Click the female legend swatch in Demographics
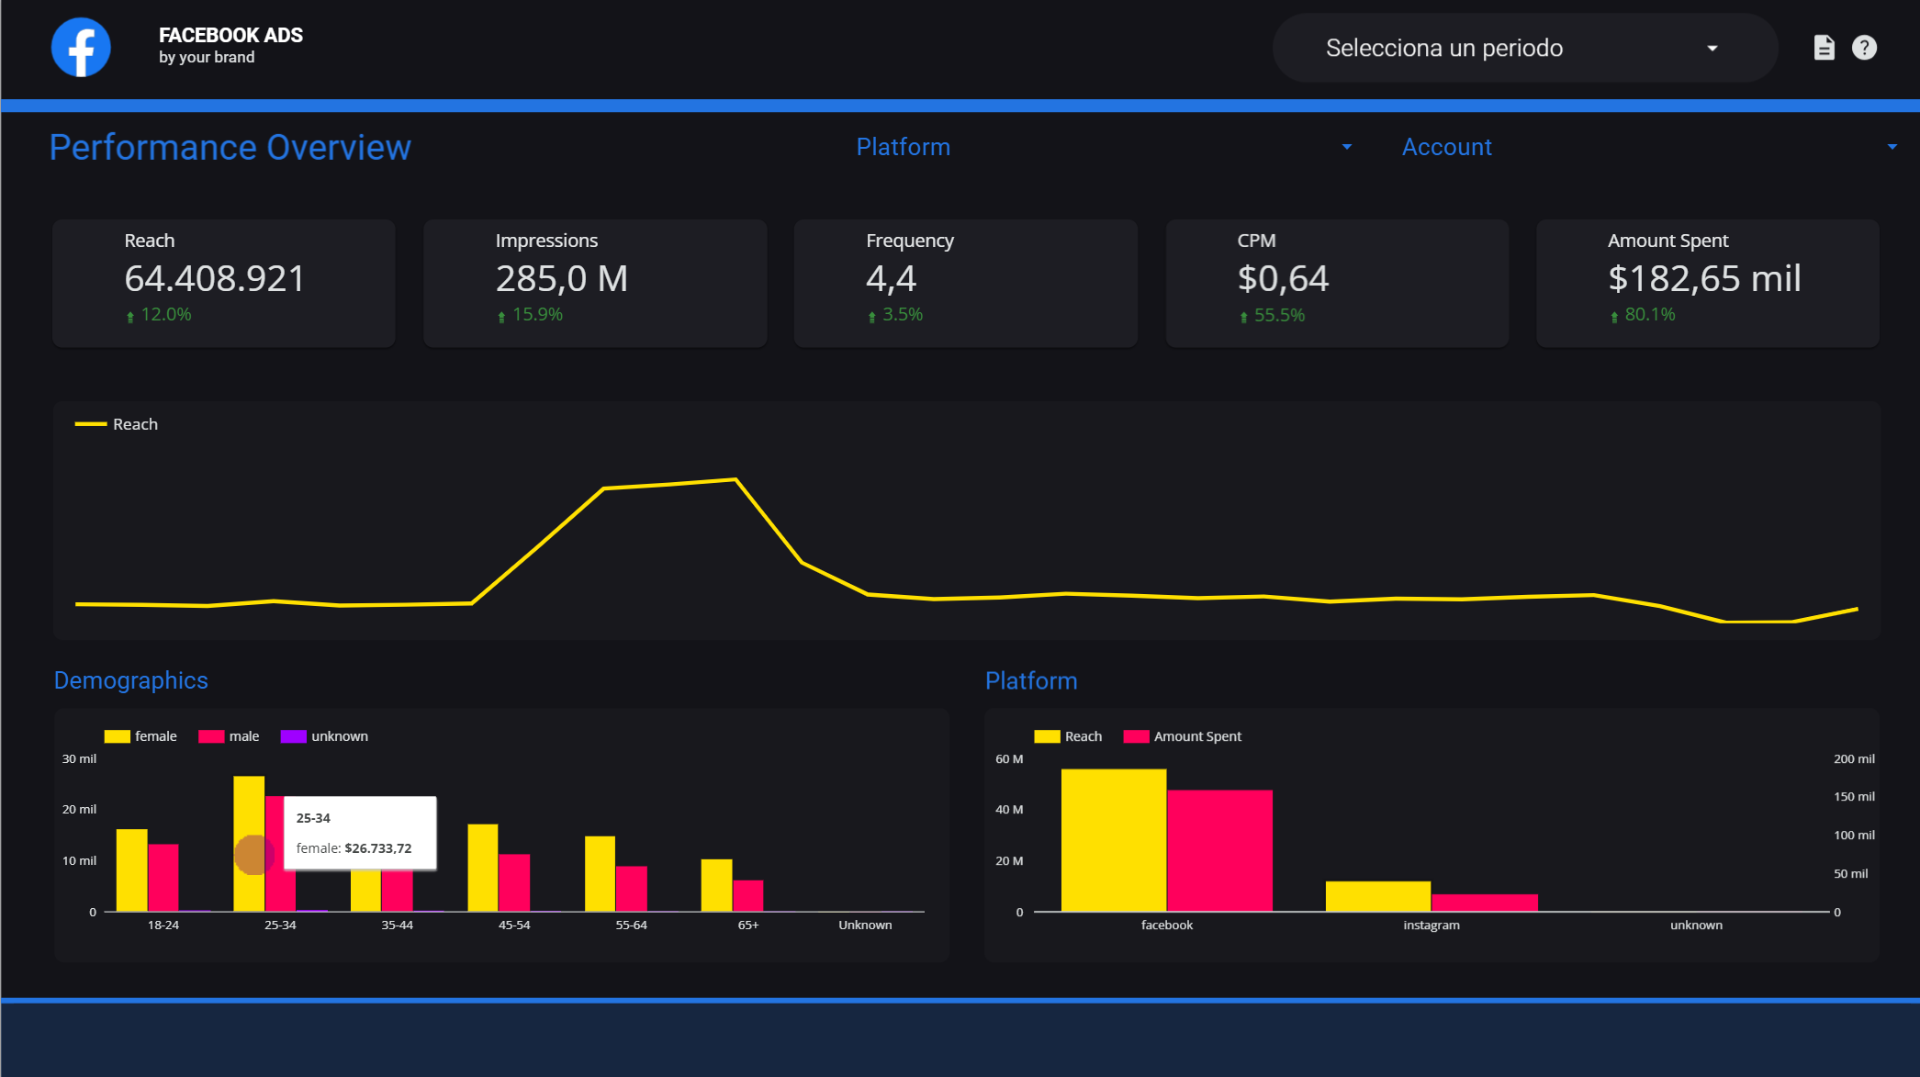Viewport: 1920px width, 1077px height. (x=117, y=736)
